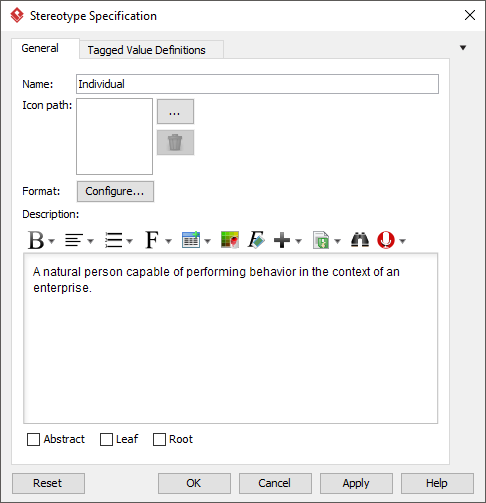This screenshot has height=503, width=486.
Task: Tick the Leaf checkbox
Action: pos(106,439)
